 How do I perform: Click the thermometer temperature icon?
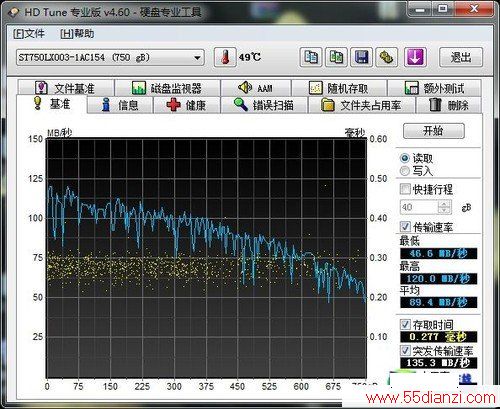[225, 57]
